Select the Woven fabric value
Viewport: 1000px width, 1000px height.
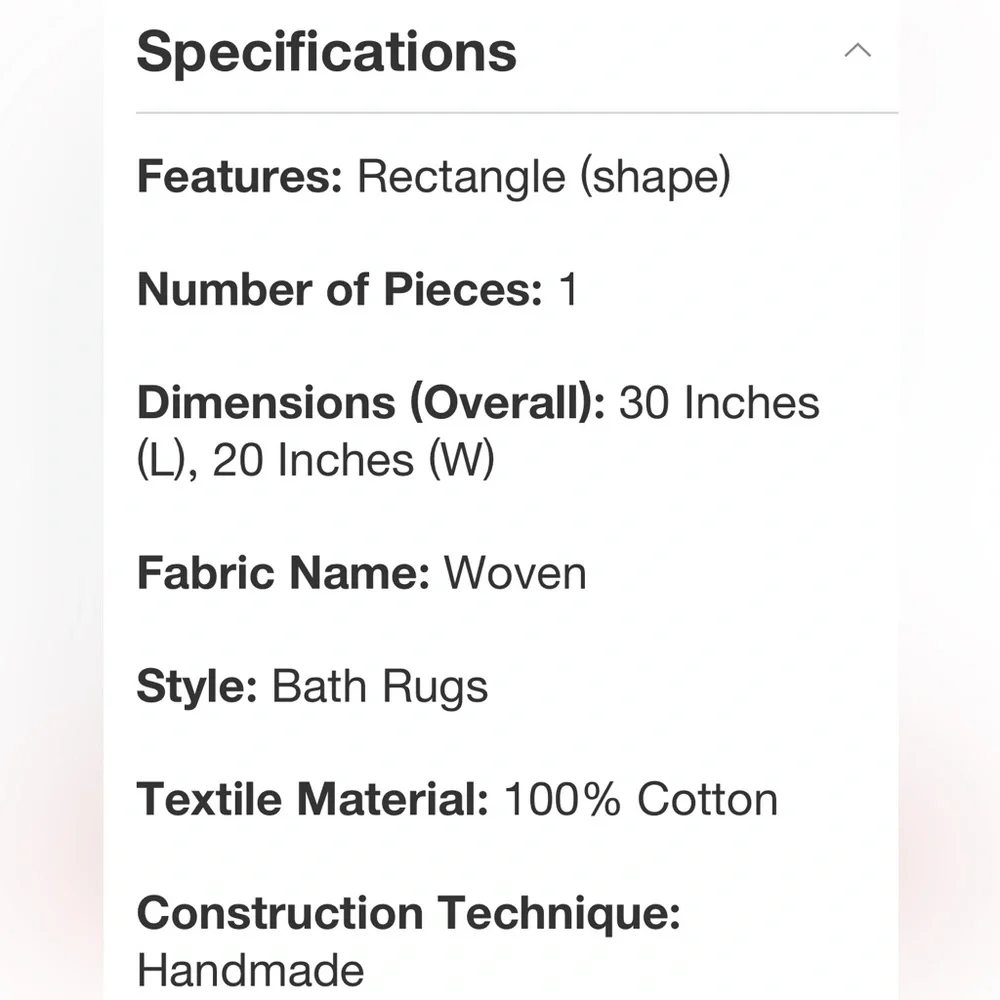[515, 573]
